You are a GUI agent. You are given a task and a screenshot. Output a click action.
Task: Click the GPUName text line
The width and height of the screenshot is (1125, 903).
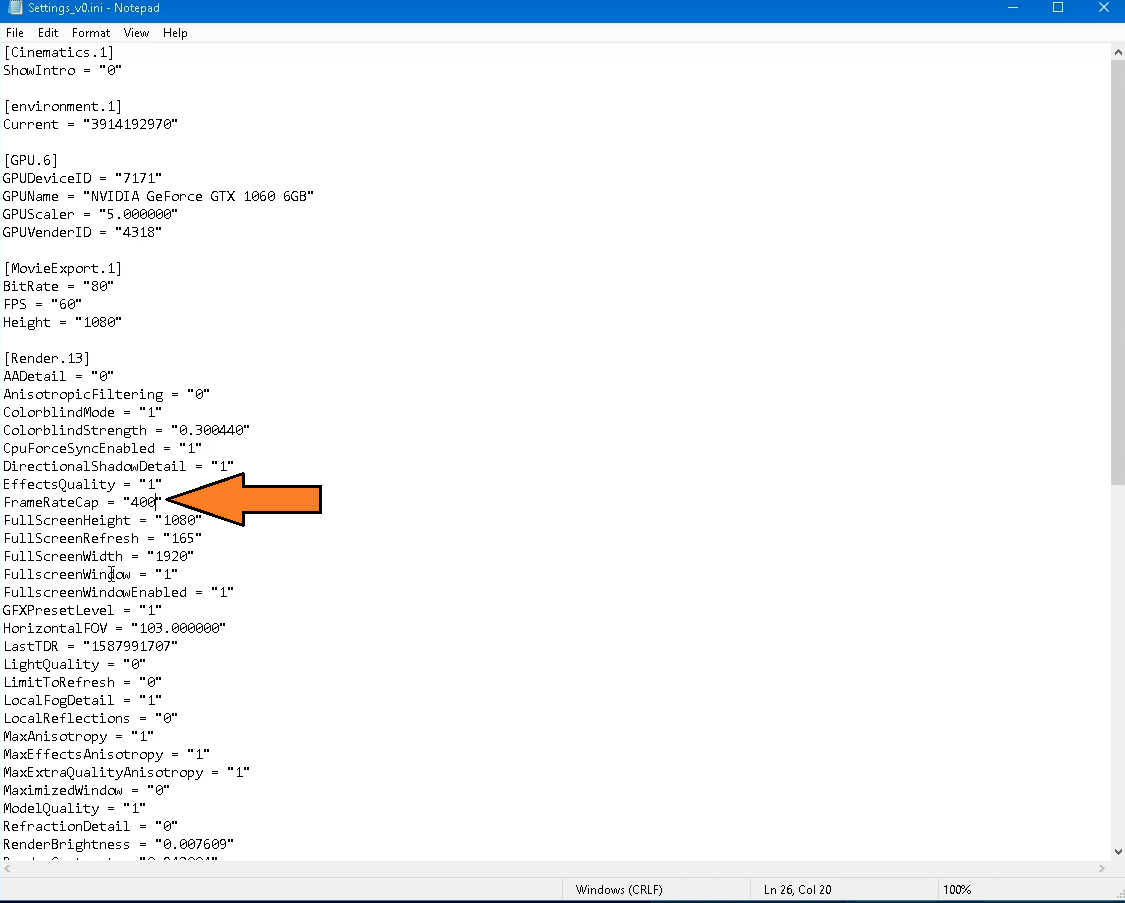tap(158, 196)
